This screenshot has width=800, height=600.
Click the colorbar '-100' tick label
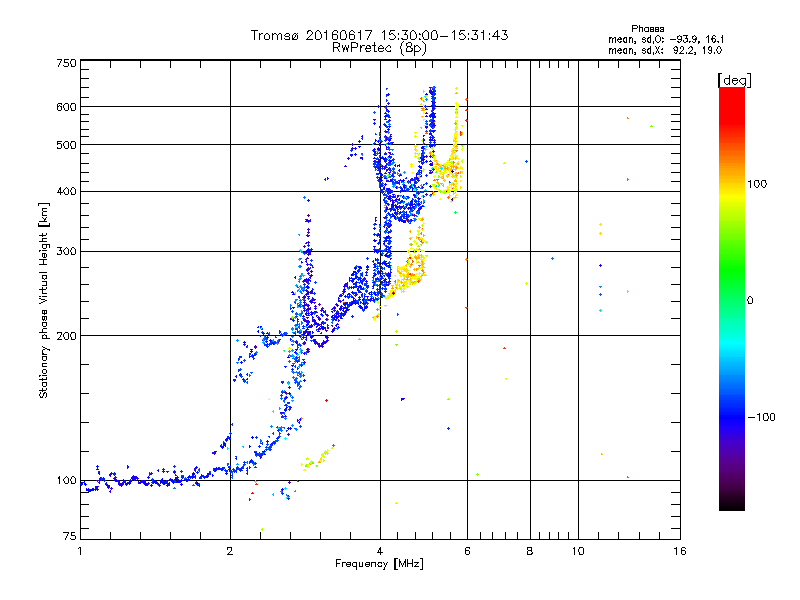click(x=761, y=417)
